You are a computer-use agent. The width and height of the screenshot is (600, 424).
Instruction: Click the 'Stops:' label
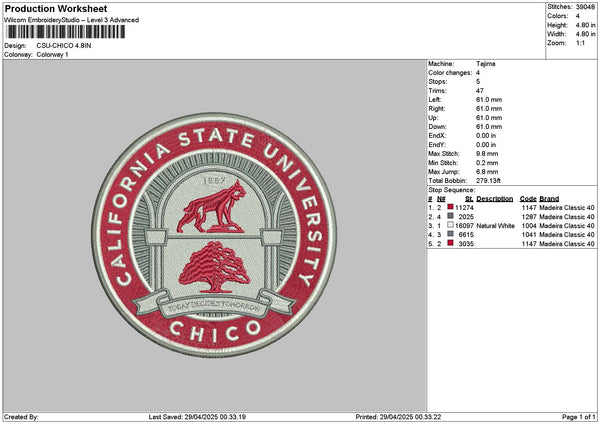point(437,82)
